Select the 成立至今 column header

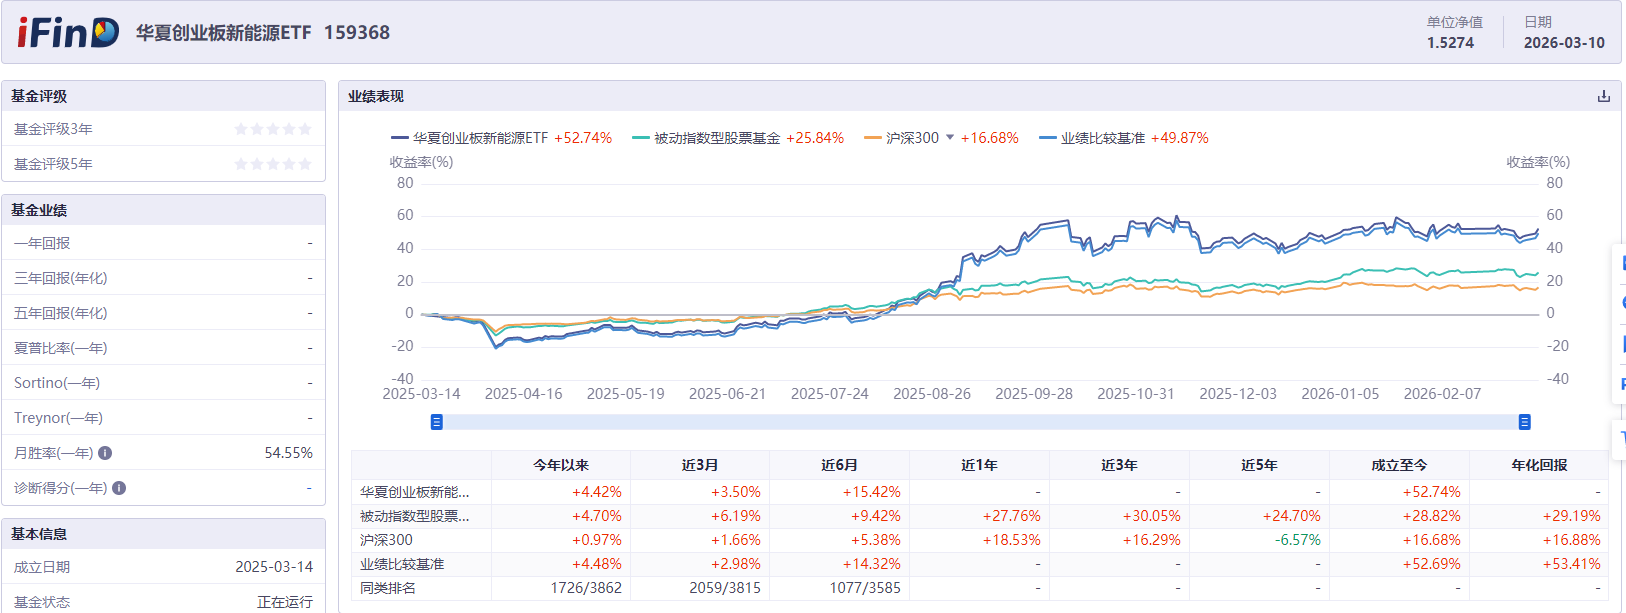1399,465
